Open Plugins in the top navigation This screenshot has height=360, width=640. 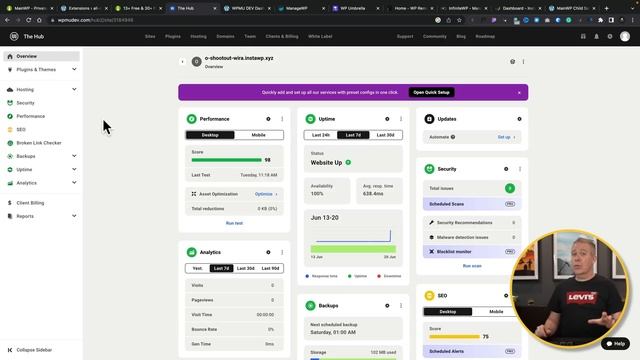(x=173, y=36)
